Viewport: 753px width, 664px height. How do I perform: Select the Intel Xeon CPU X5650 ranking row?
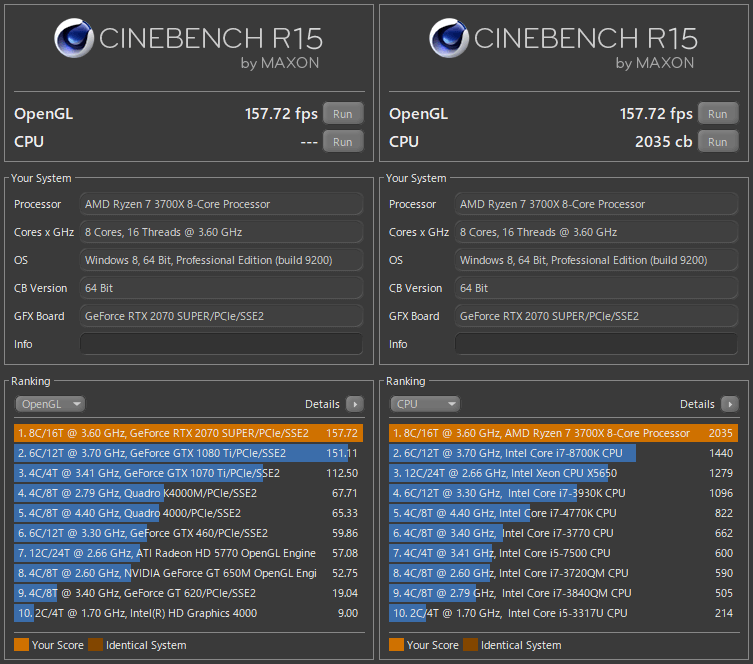click(x=563, y=473)
